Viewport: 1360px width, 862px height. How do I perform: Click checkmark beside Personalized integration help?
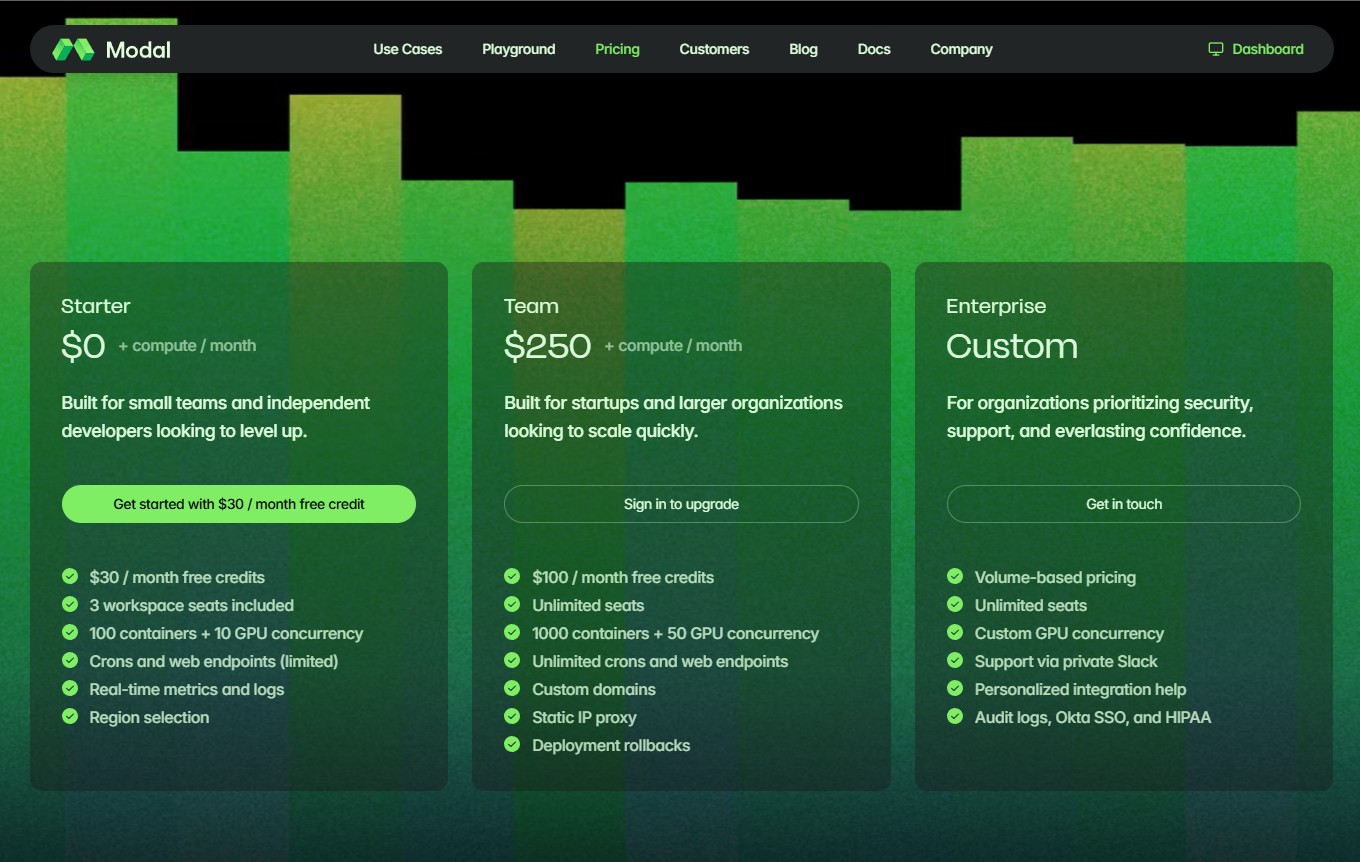point(955,688)
